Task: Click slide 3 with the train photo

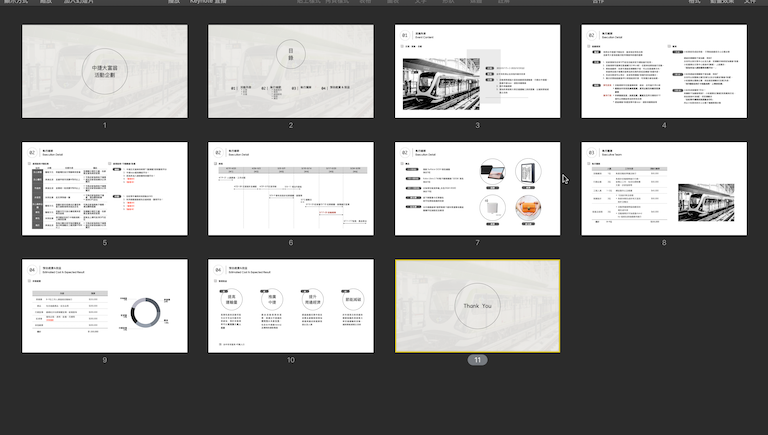Action: [x=477, y=71]
